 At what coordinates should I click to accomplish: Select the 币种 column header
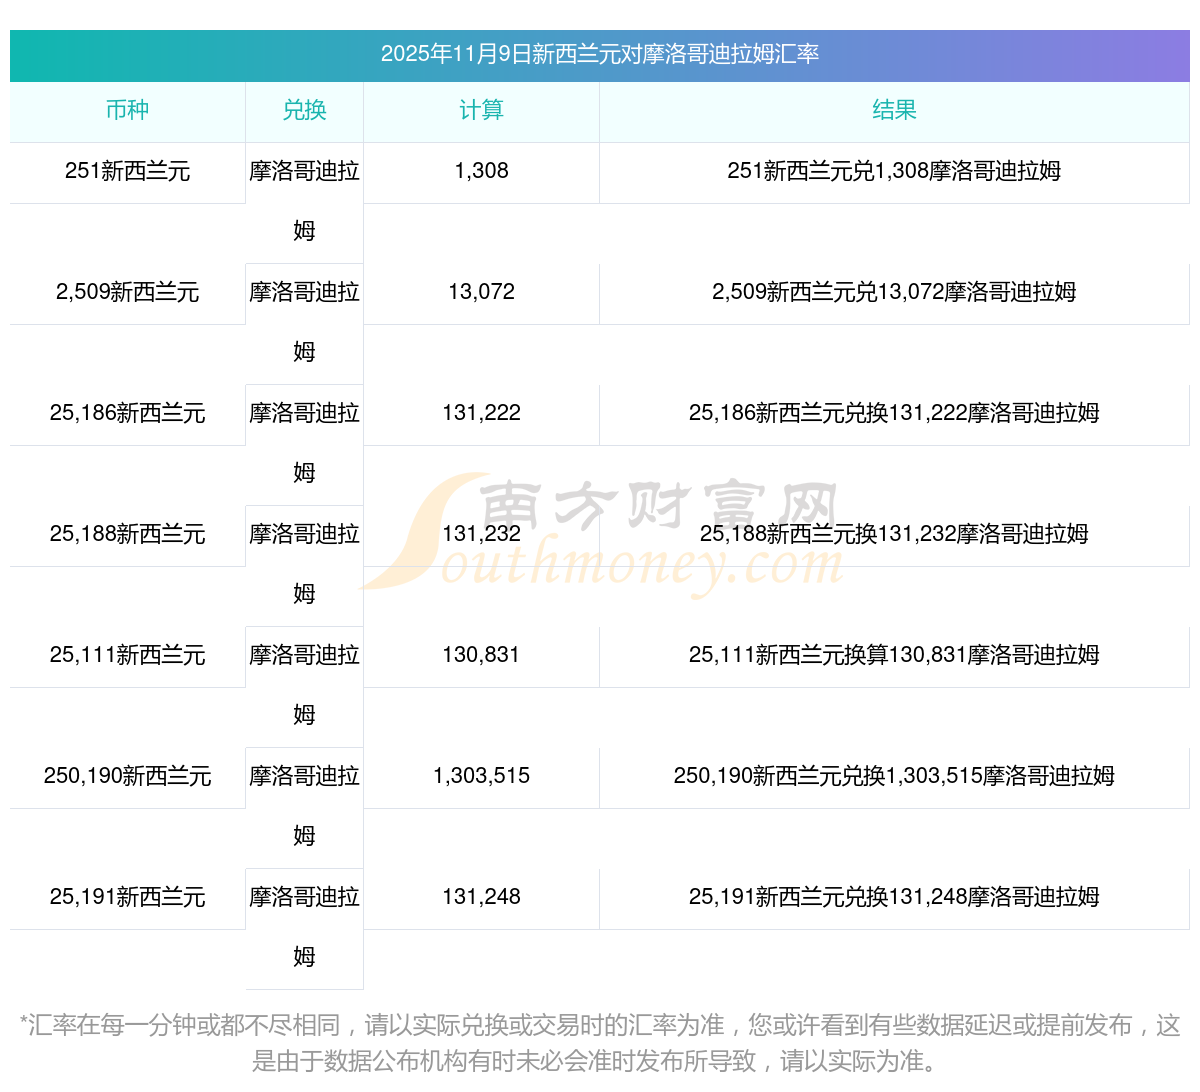click(x=127, y=111)
